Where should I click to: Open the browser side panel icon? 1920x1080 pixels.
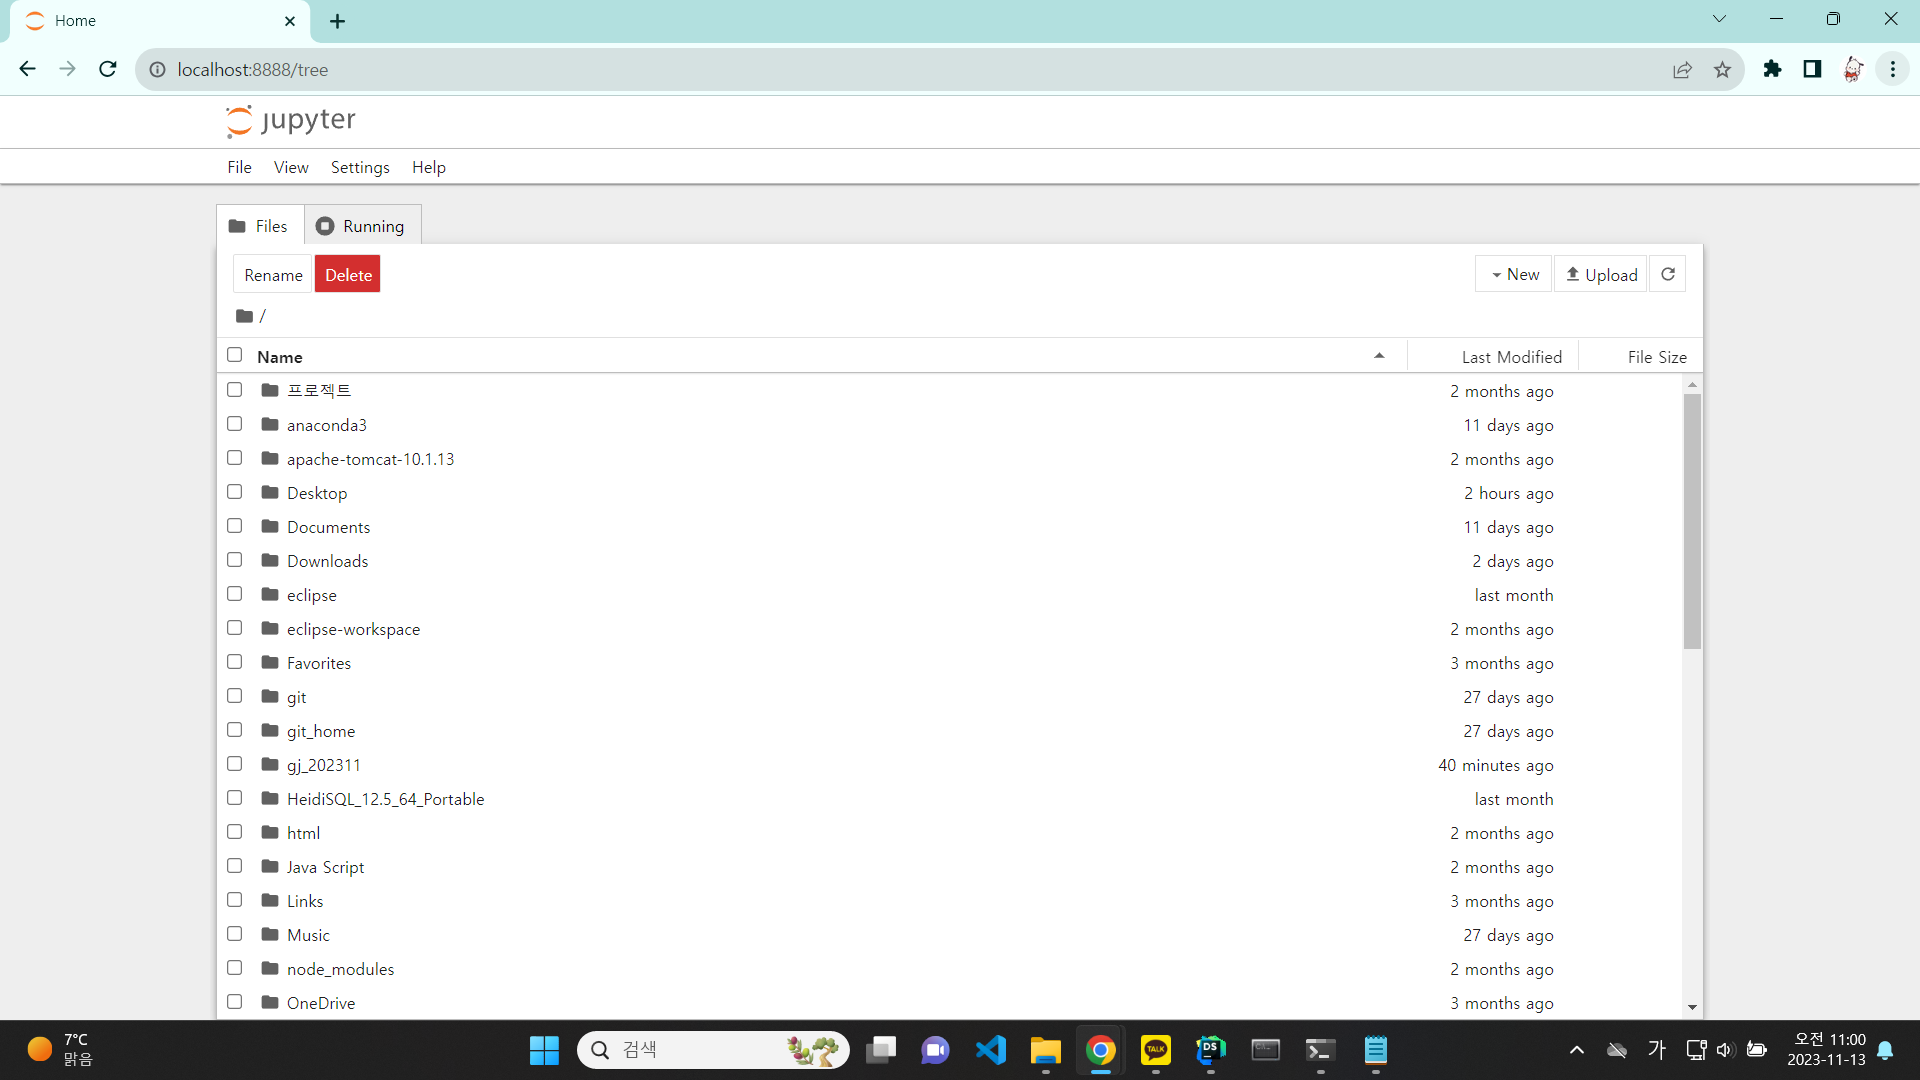pos(1812,69)
